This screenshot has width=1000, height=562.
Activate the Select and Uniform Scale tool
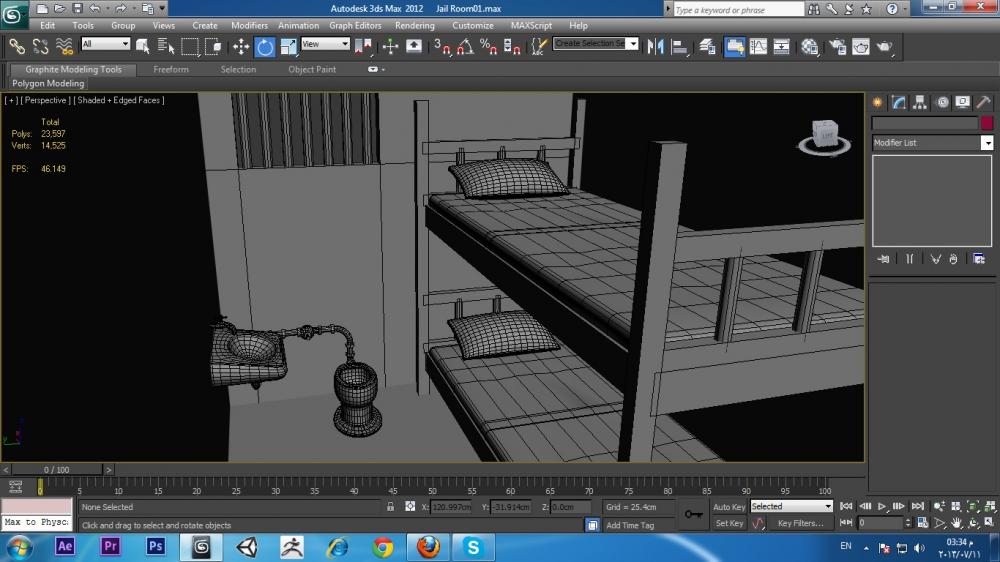pos(288,46)
